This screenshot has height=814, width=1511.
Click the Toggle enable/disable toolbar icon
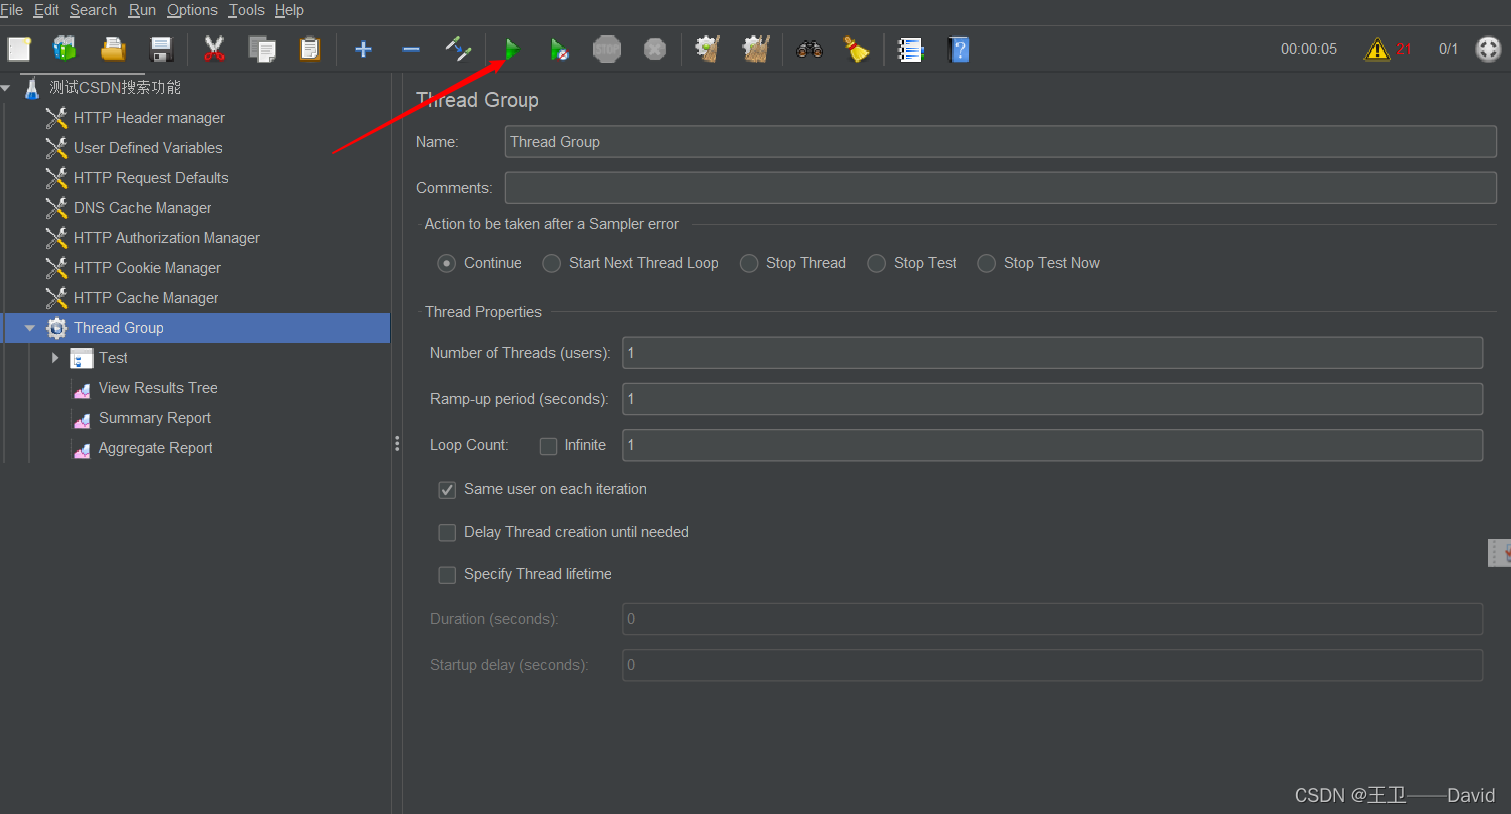(x=459, y=49)
